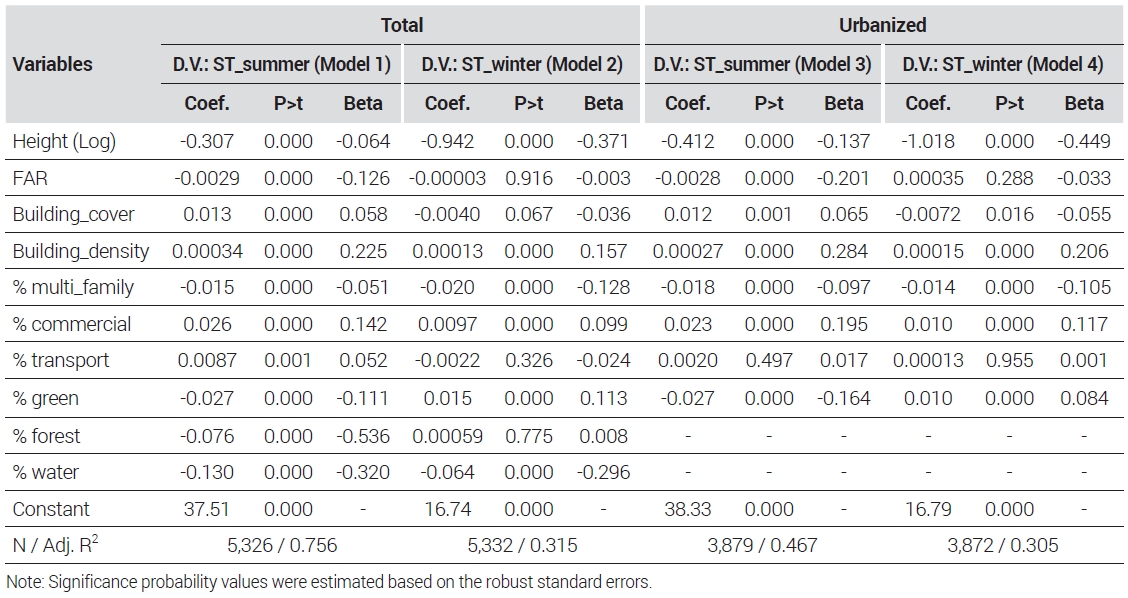This screenshot has width=1128, height=598.
Task: Select the Height (Log) row label
Action: pos(64,142)
